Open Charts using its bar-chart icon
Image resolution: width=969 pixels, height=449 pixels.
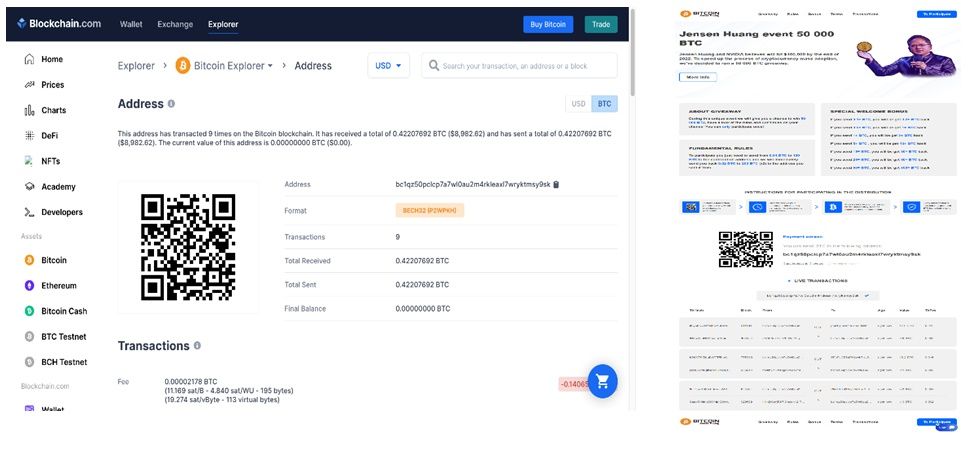29,110
